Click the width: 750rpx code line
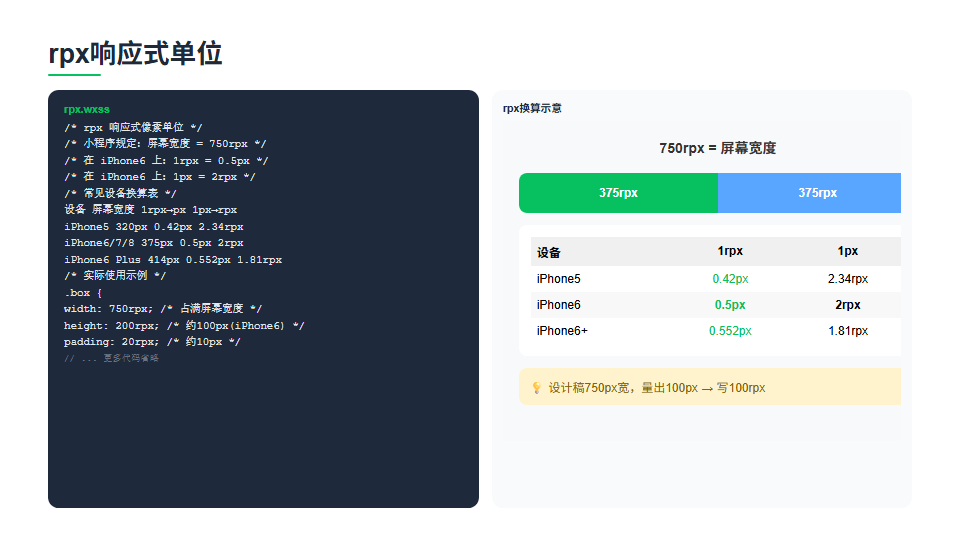This screenshot has height=540, width=960. click(163, 309)
